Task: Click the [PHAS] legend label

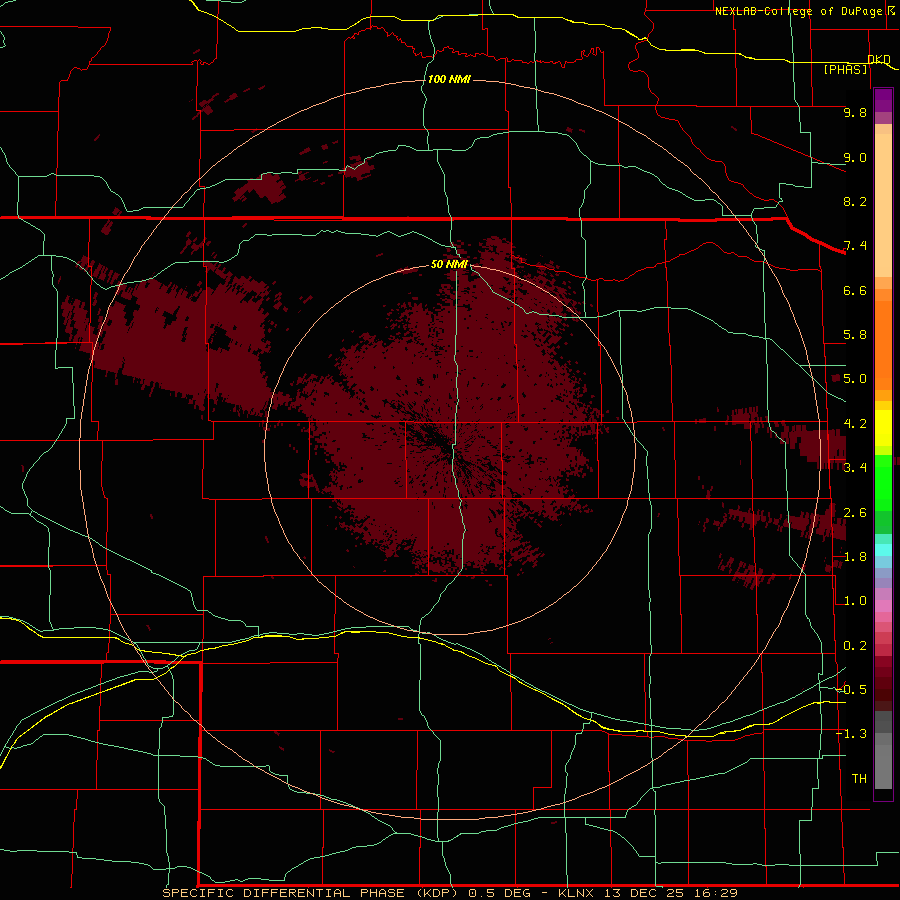Action: pyautogui.click(x=845, y=69)
